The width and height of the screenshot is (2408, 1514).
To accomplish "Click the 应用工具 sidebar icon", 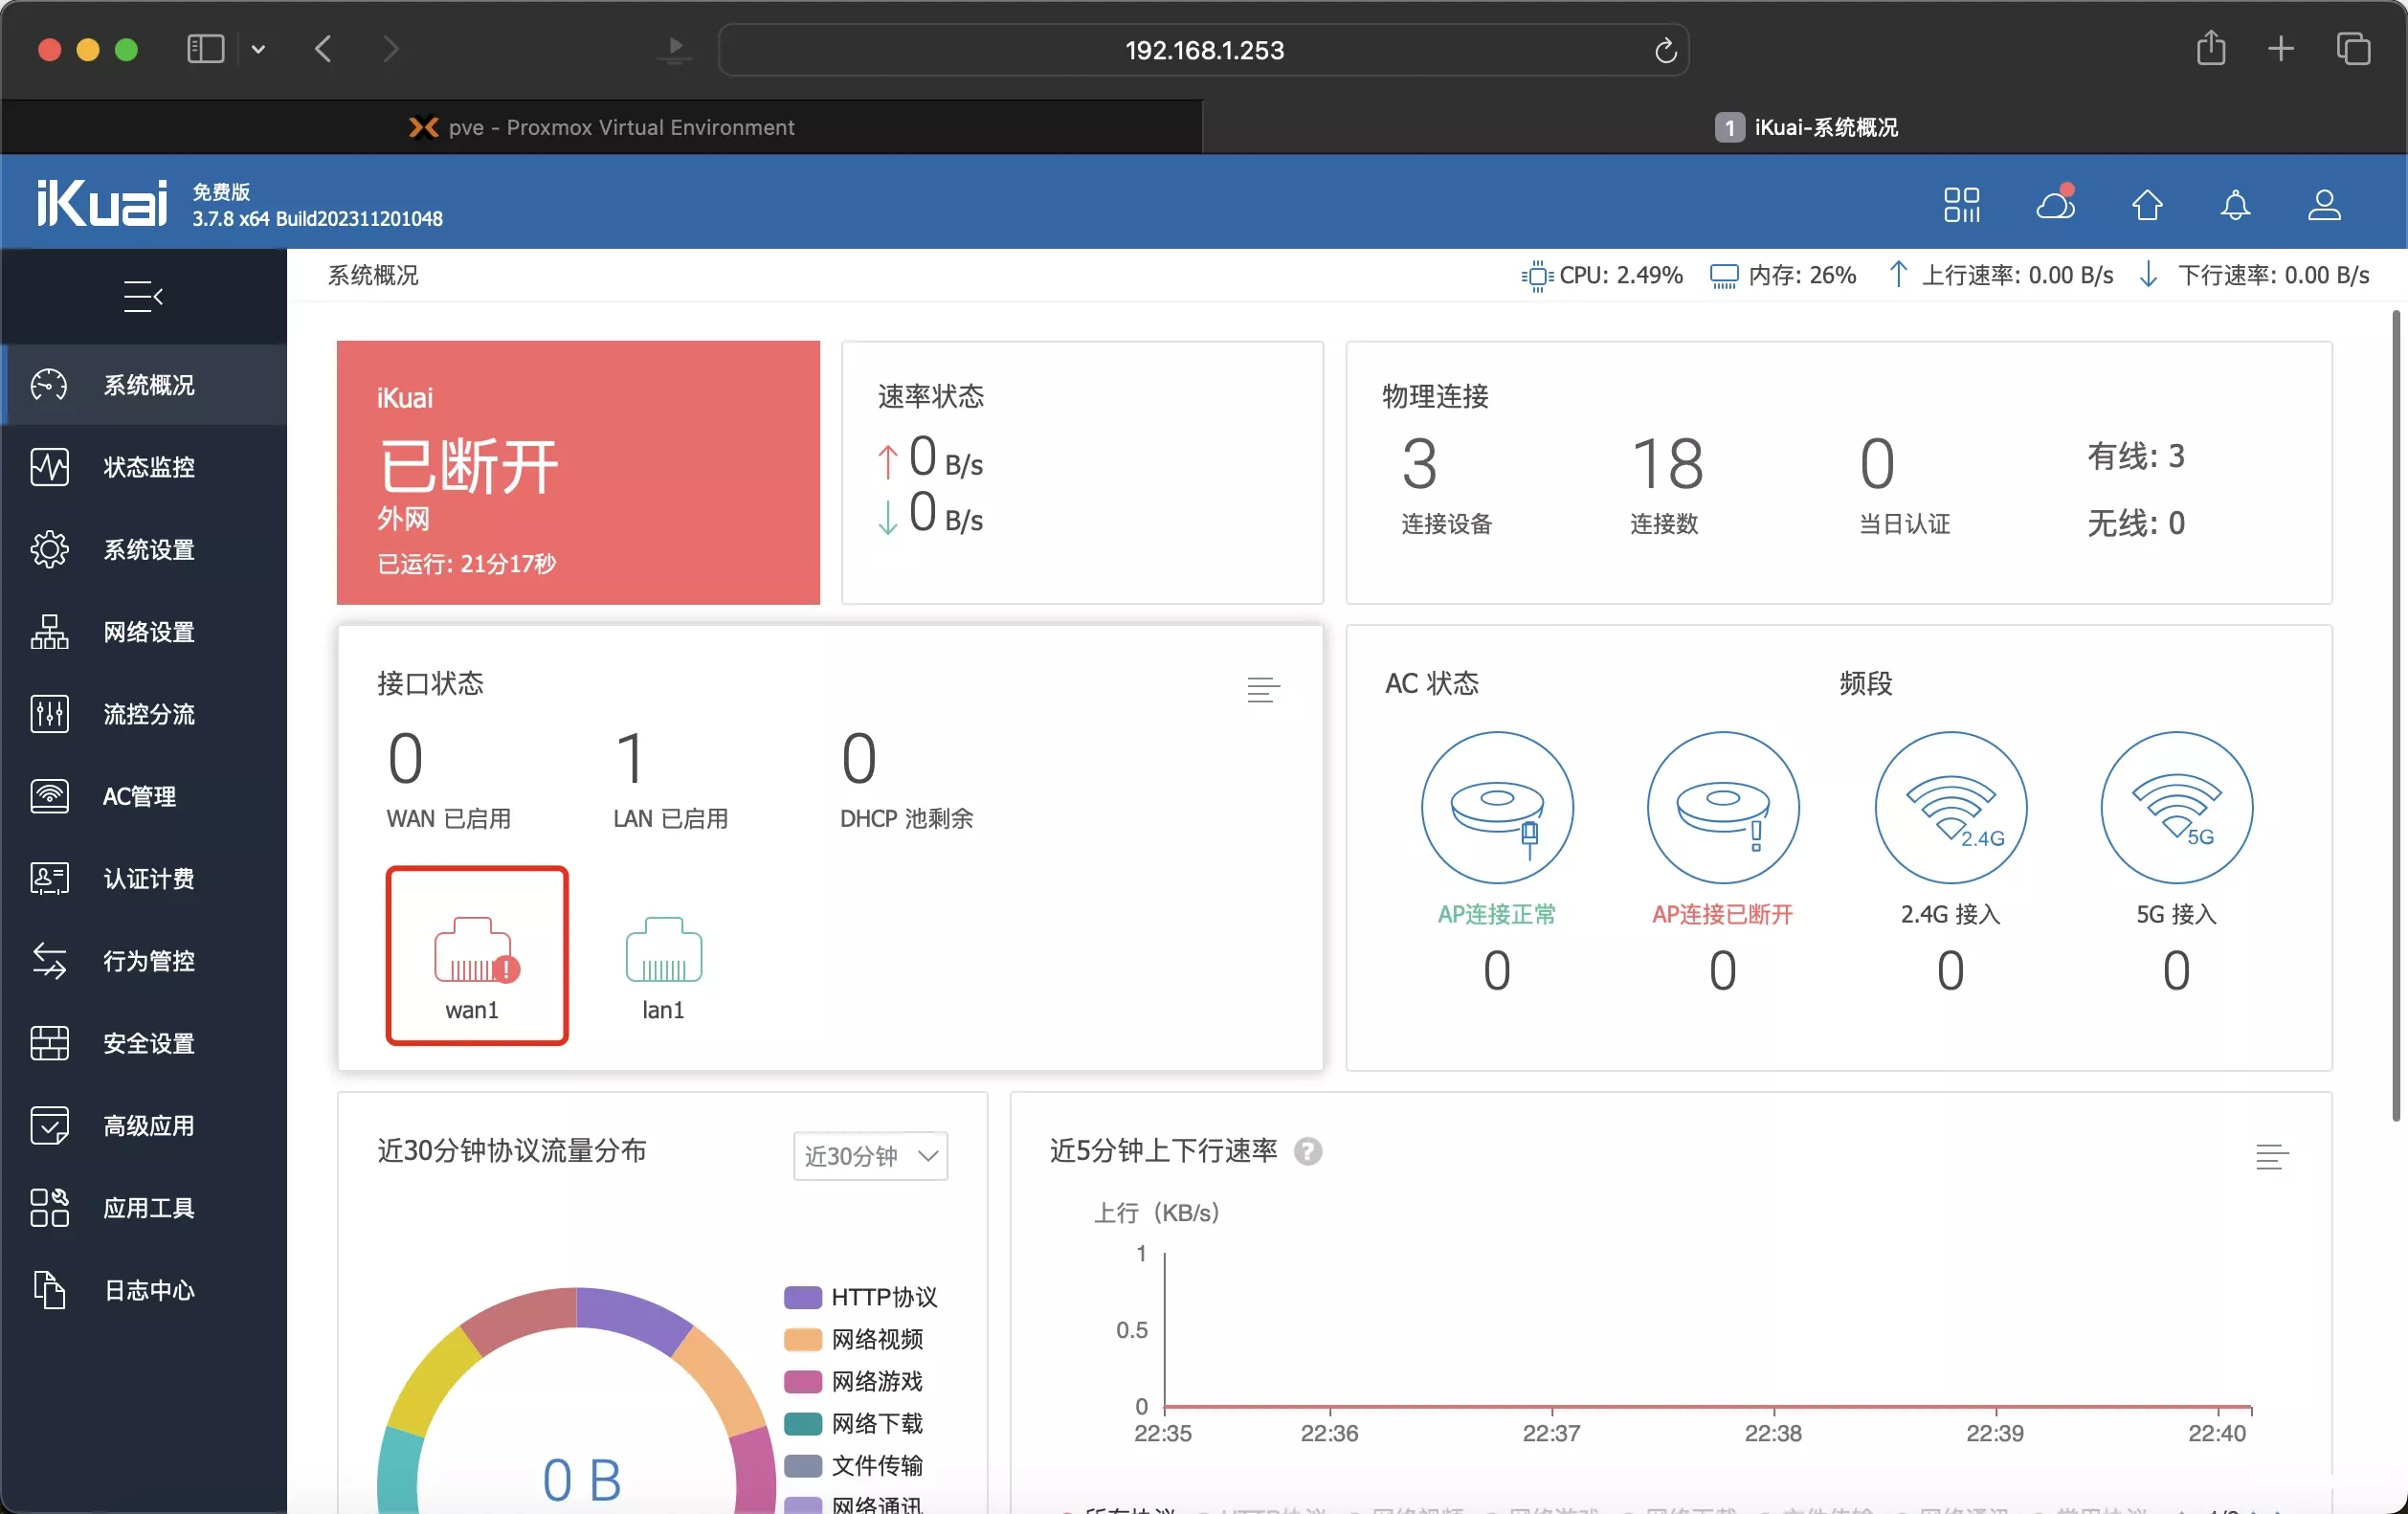I will (x=49, y=1207).
